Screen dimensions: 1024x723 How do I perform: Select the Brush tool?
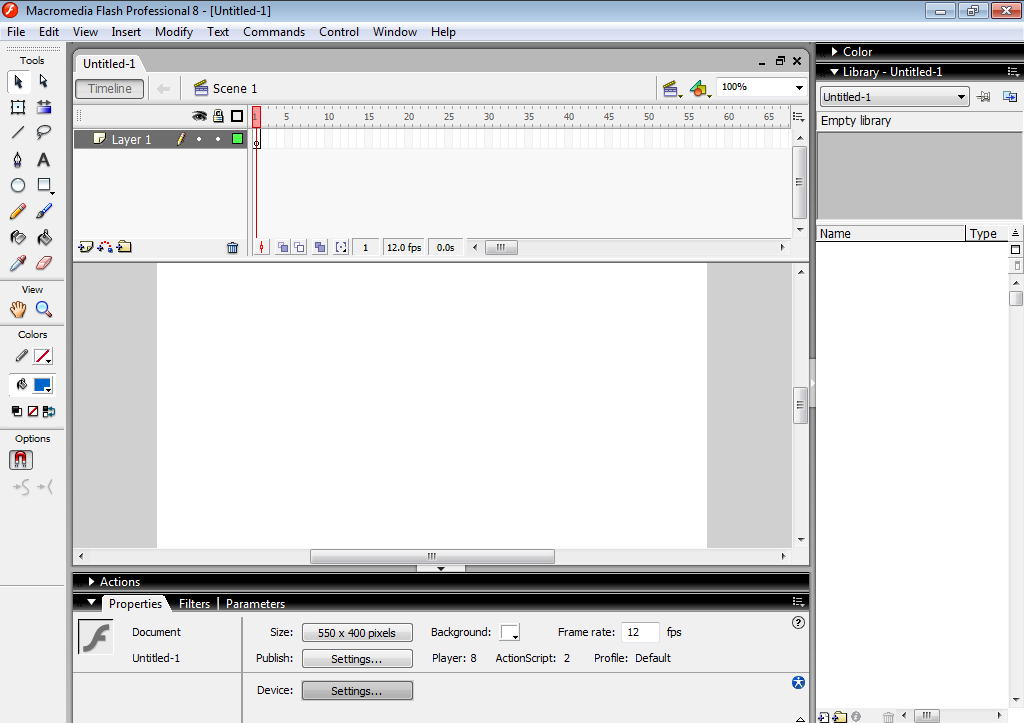pyautogui.click(x=44, y=211)
